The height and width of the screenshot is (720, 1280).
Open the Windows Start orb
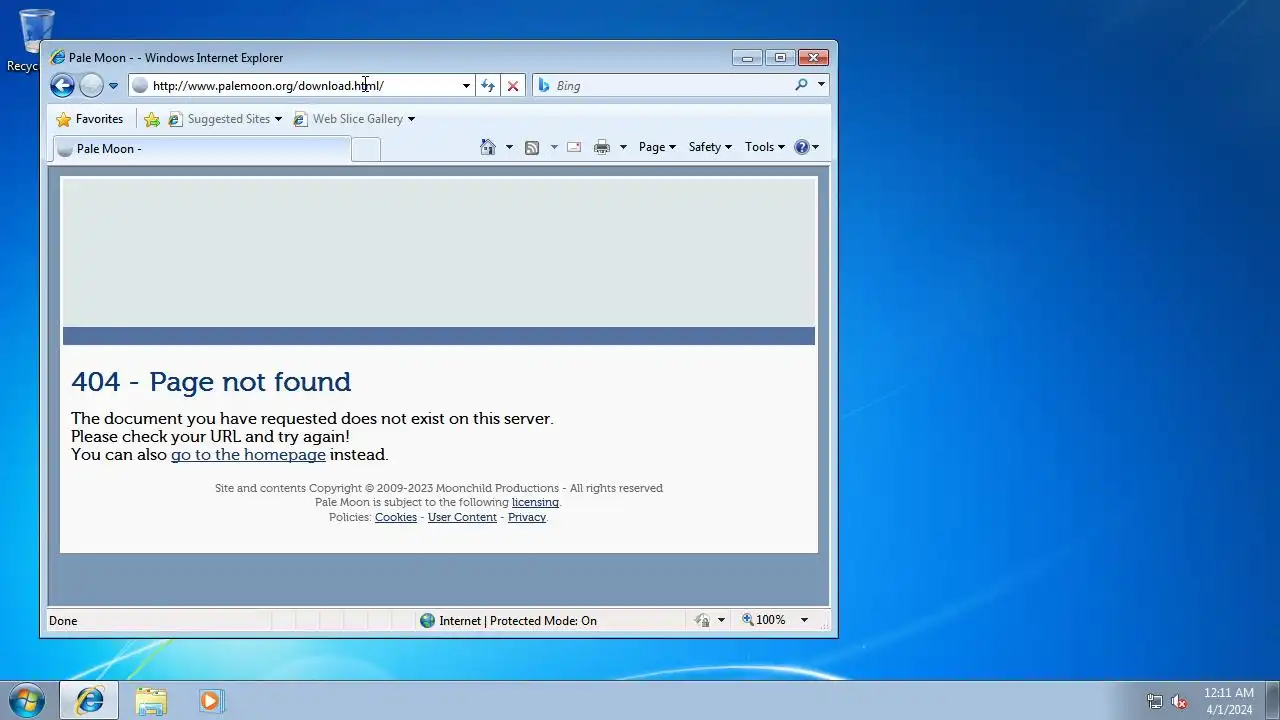coord(26,700)
